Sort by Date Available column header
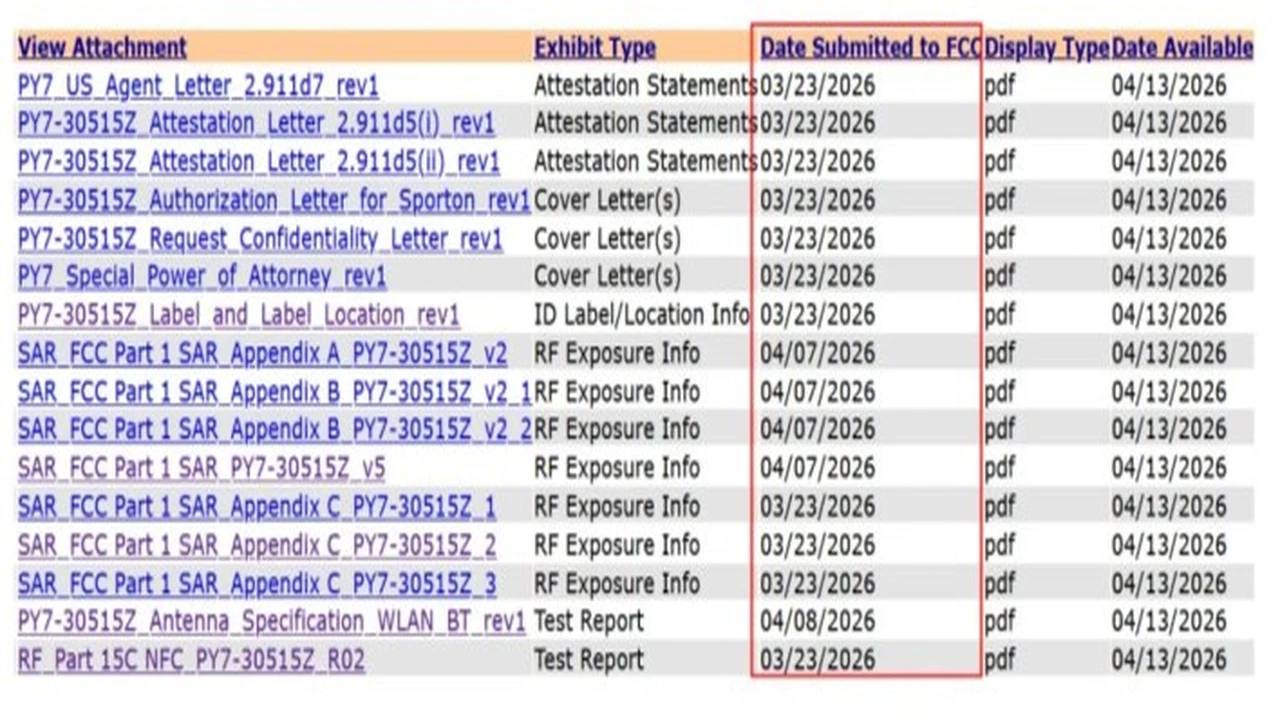The width and height of the screenshot is (1280, 720). (x=1182, y=47)
